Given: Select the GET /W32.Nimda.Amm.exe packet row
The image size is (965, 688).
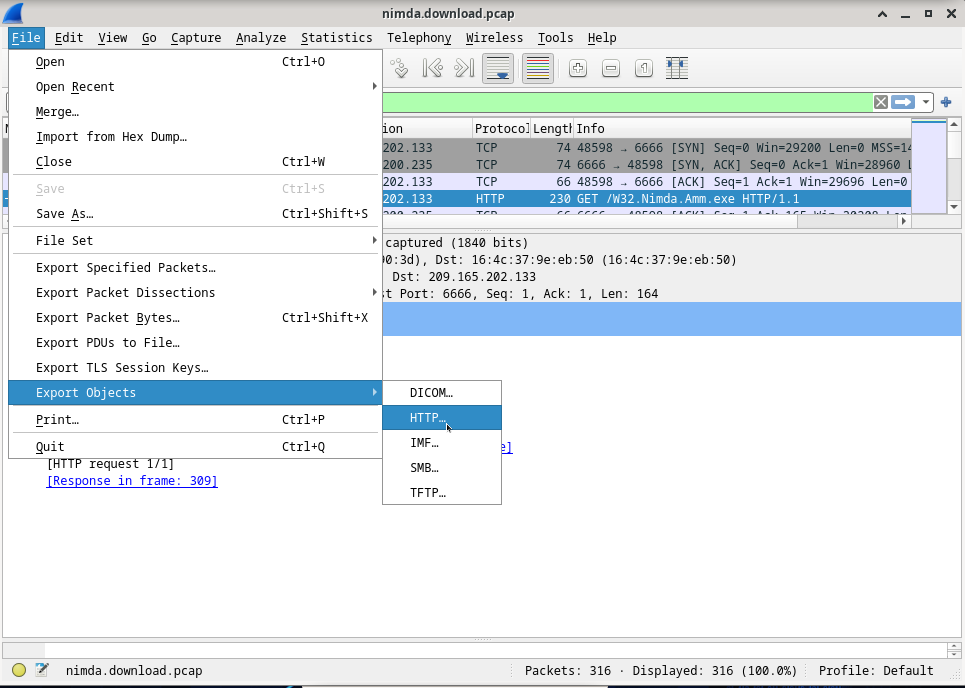Looking at the screenshot, I should click(x=646, y=199).
